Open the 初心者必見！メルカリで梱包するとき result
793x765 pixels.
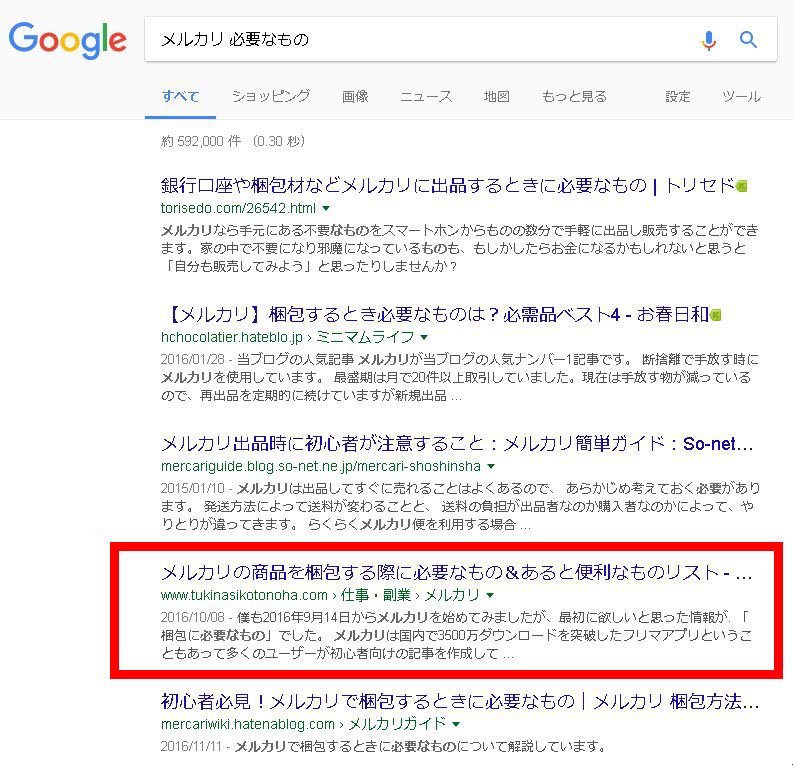point(460,701)
